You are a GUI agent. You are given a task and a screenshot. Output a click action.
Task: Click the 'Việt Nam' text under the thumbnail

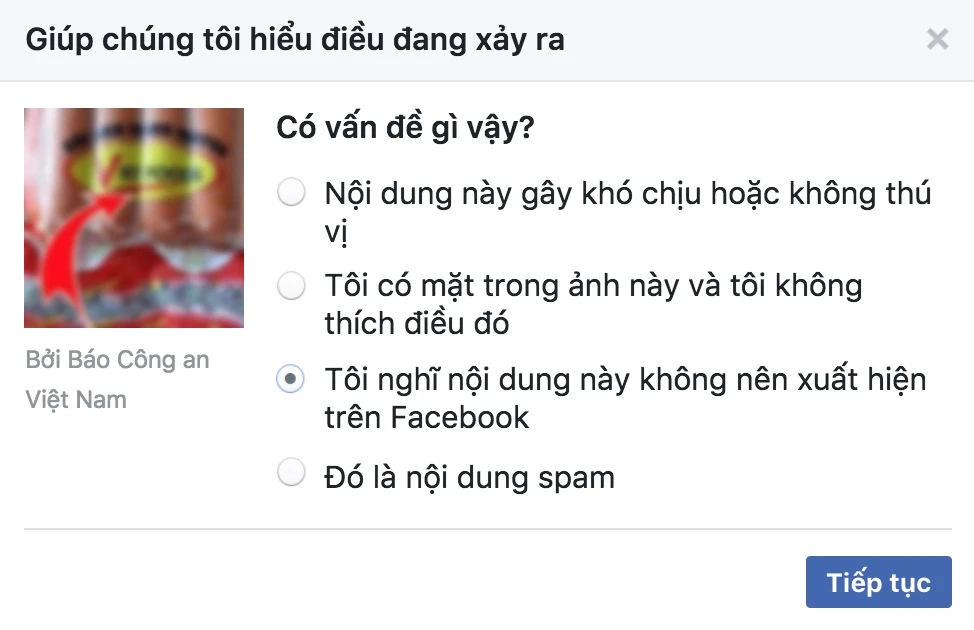coord(76,399)
